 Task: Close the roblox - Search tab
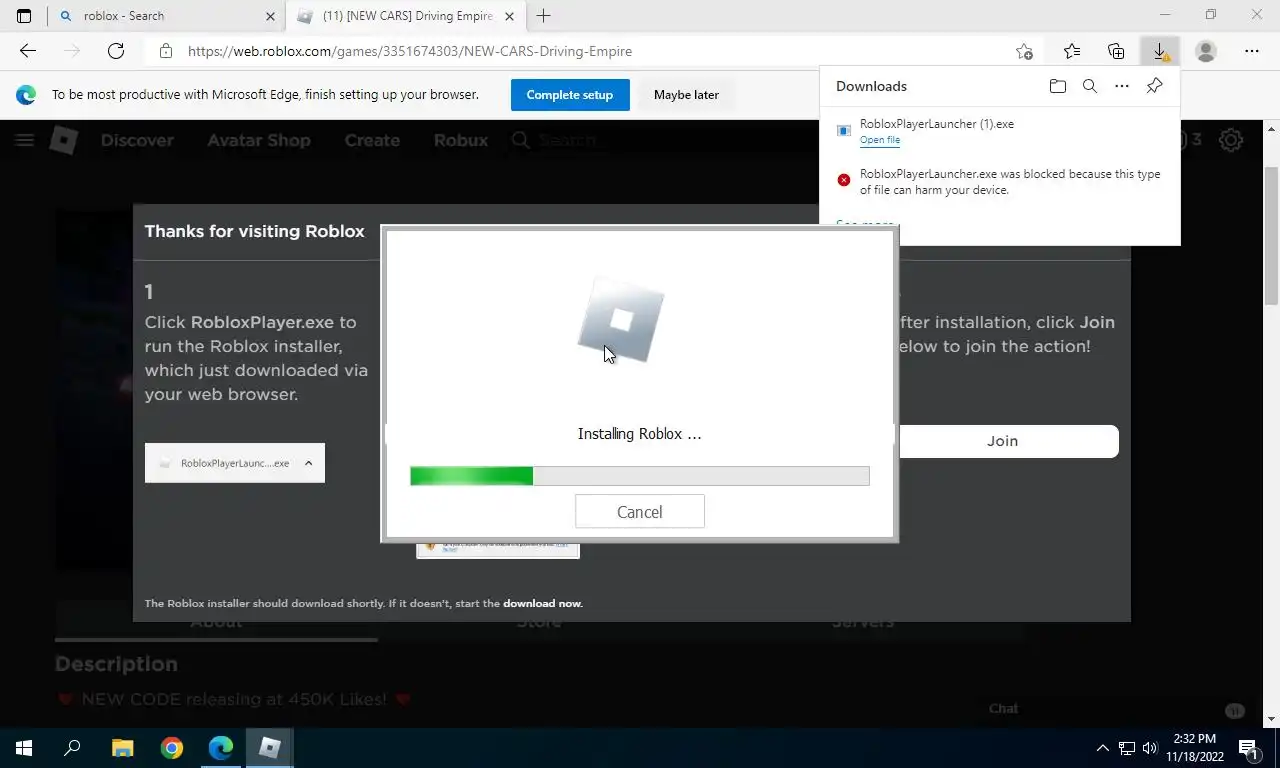(x=270, y=16)
